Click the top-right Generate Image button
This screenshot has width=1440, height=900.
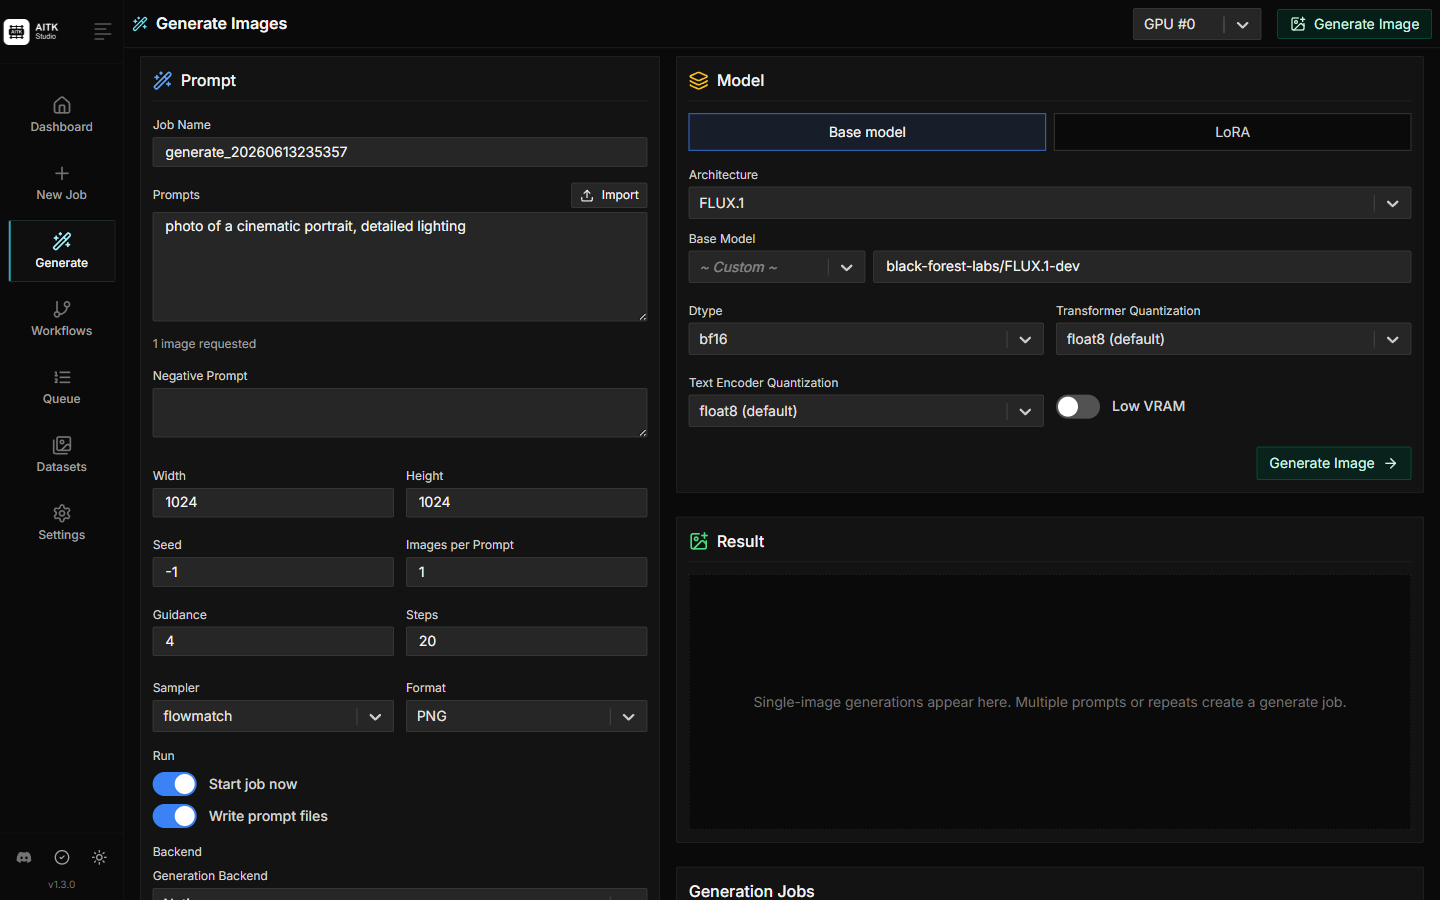[1354, 24]
